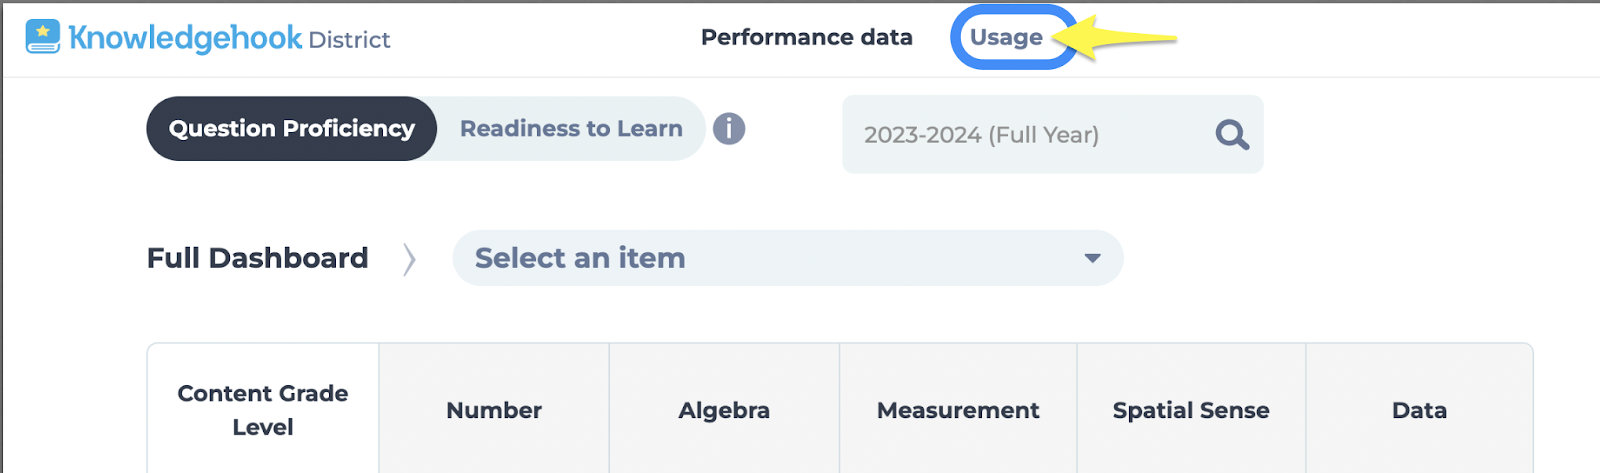Open the Usage tab
Viewport: 1600px width, 473px height.
tap(1006, 37)
